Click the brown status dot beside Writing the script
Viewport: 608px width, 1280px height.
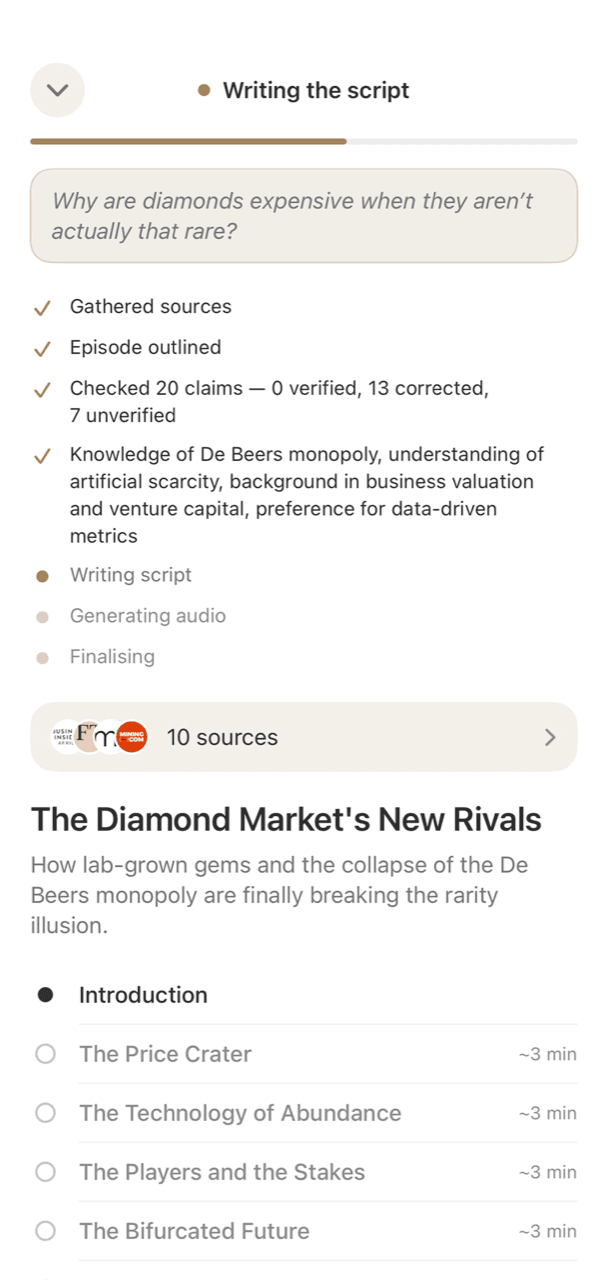pos(204,90)
